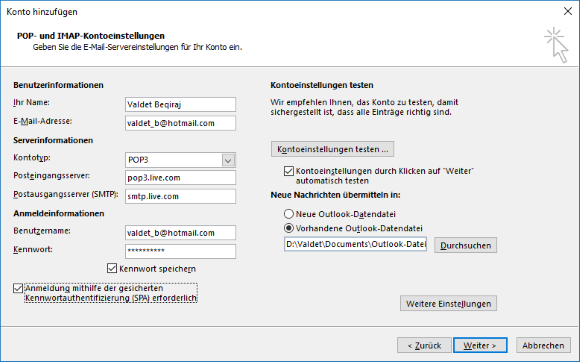Click the Durchsuchen button
The width and height of the screenshot is (580, 362).
[465, 246]
